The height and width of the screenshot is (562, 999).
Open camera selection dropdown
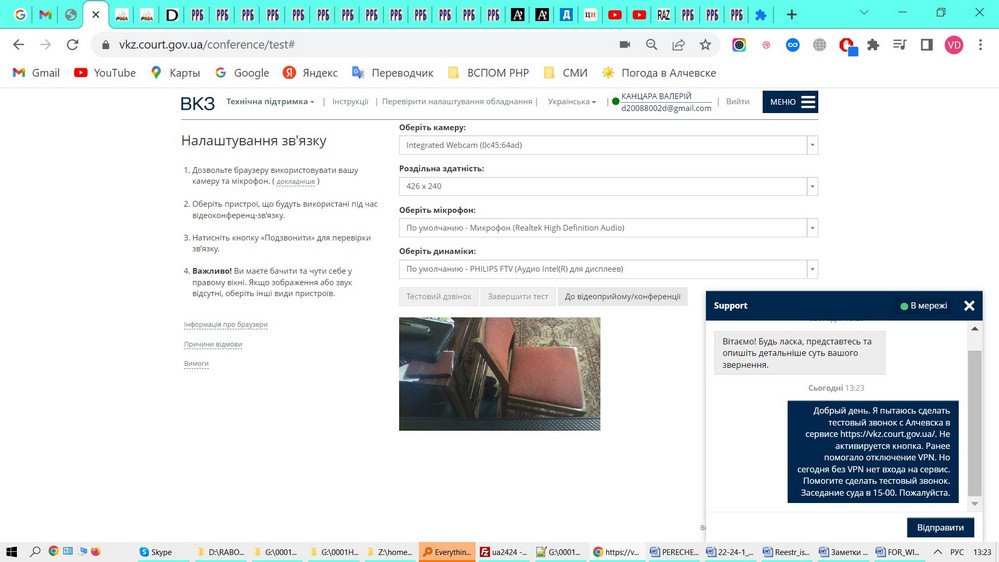tap(608, 145)
